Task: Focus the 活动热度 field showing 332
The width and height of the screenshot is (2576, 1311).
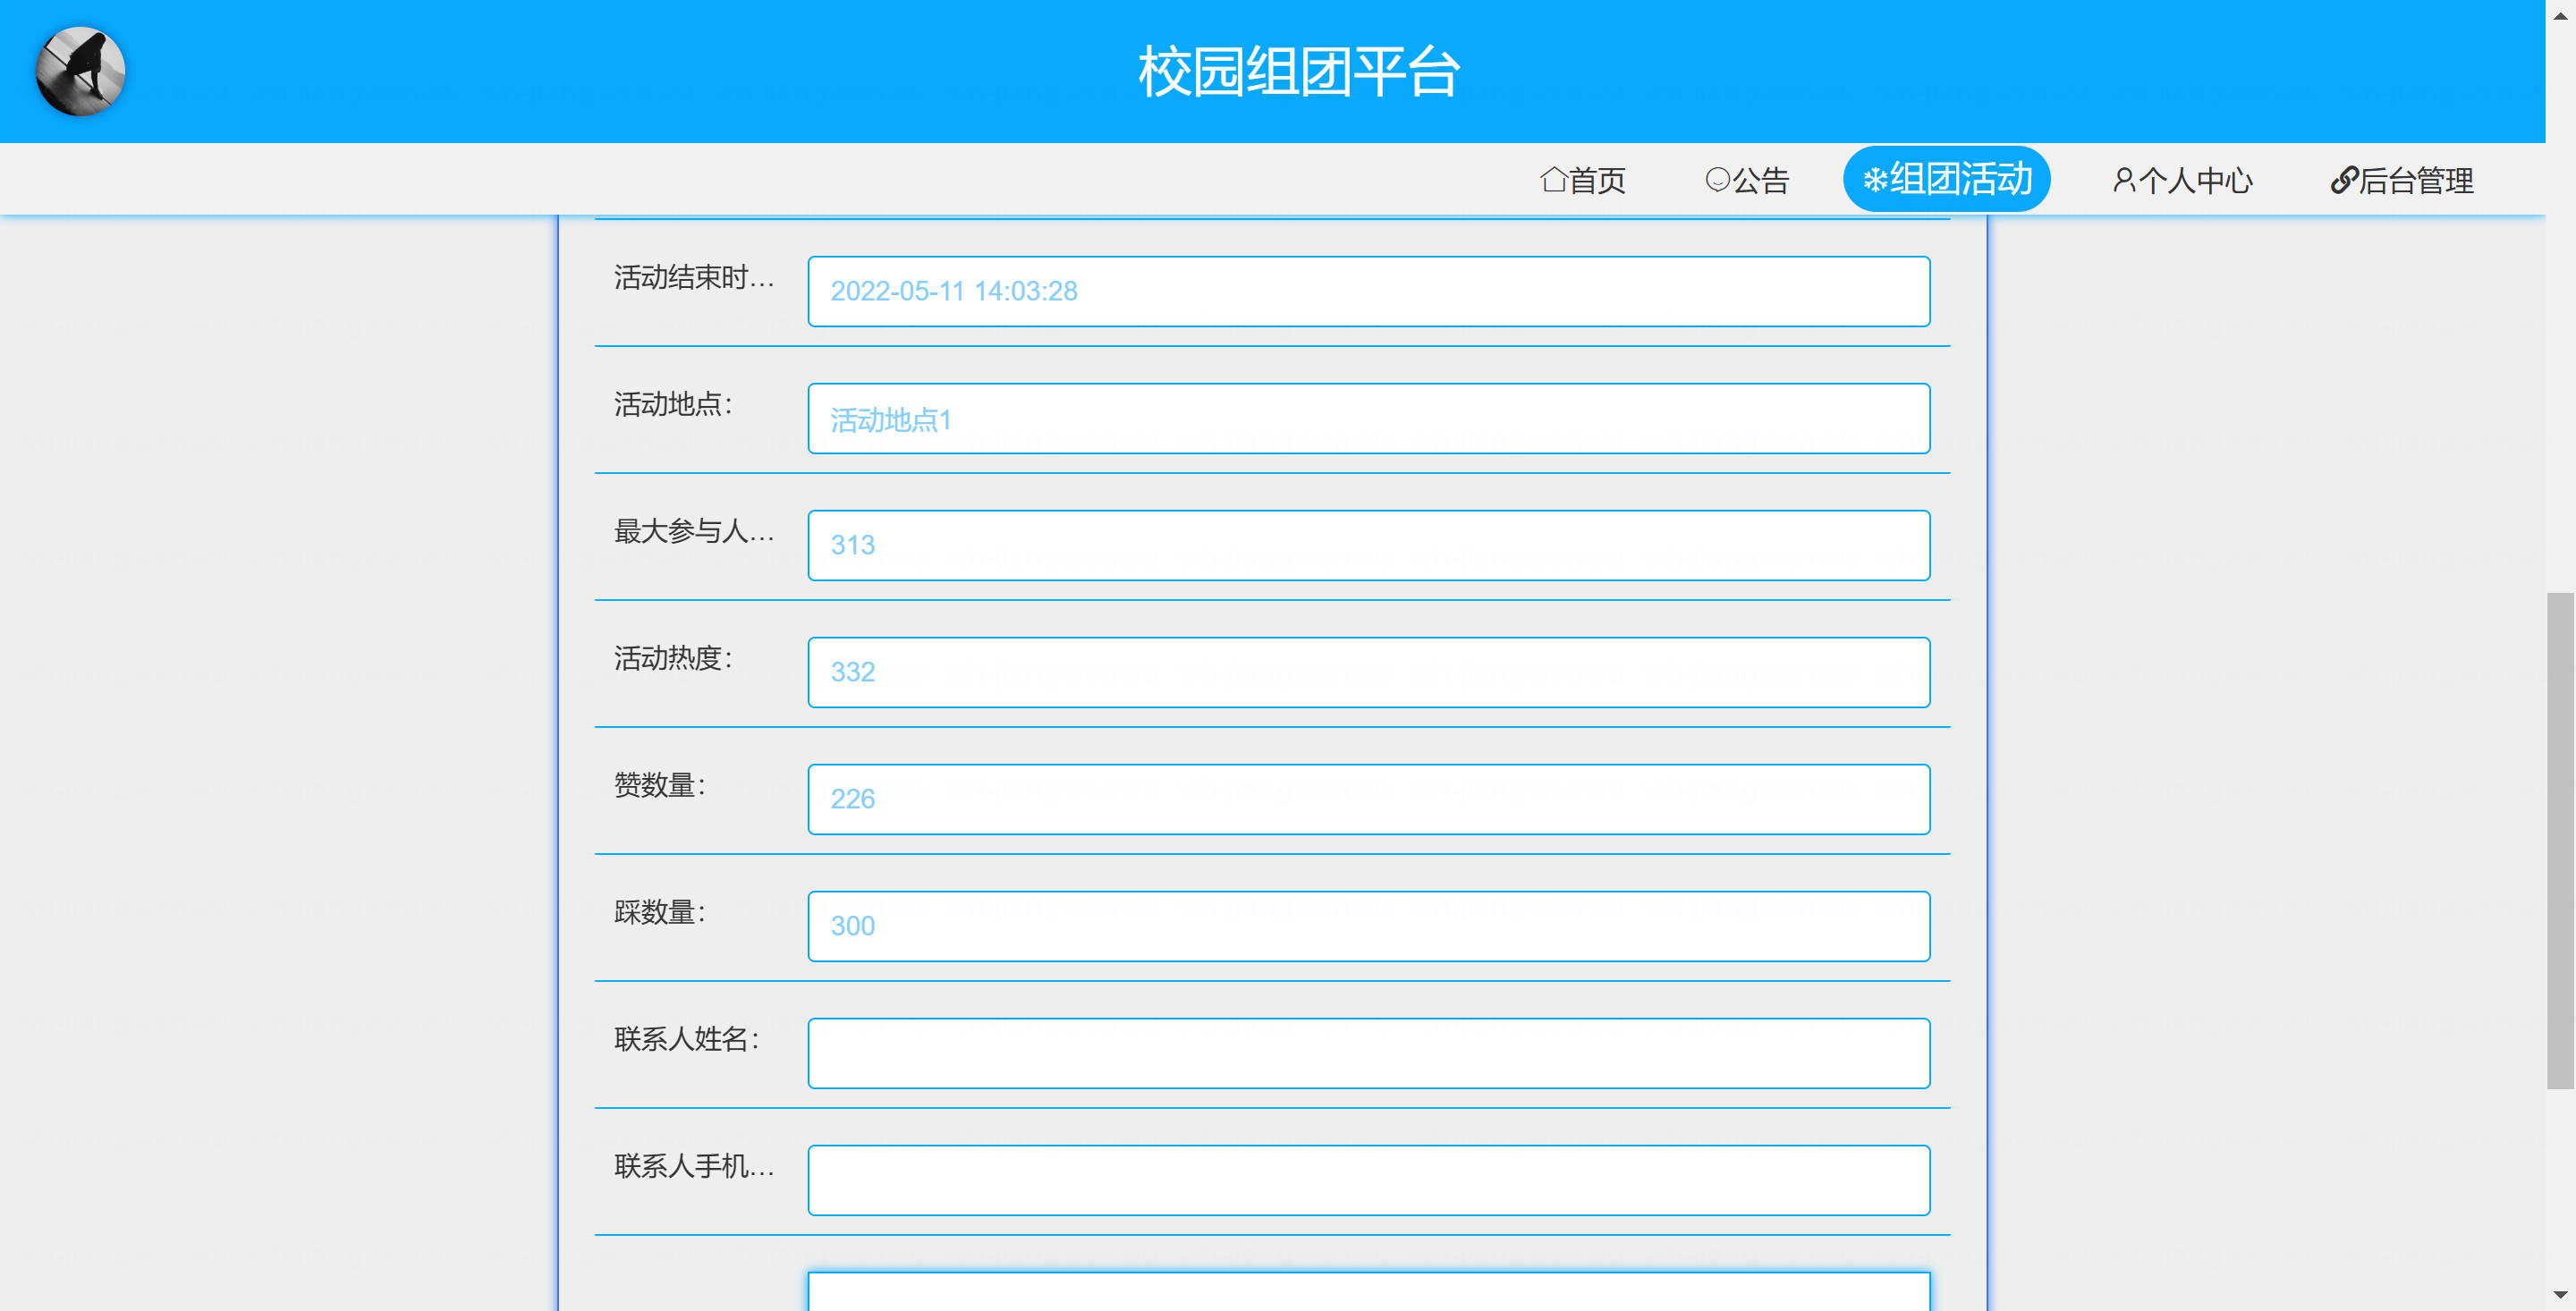Action: pyautogui.click(x=1368, y=672)
